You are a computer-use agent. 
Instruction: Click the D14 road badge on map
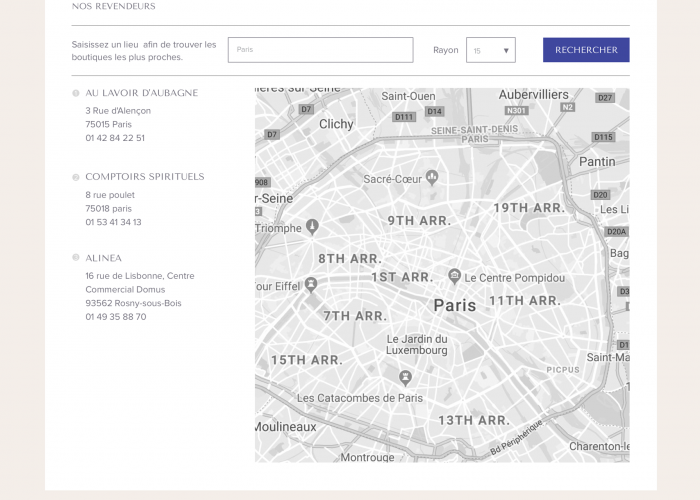point(434,111)
